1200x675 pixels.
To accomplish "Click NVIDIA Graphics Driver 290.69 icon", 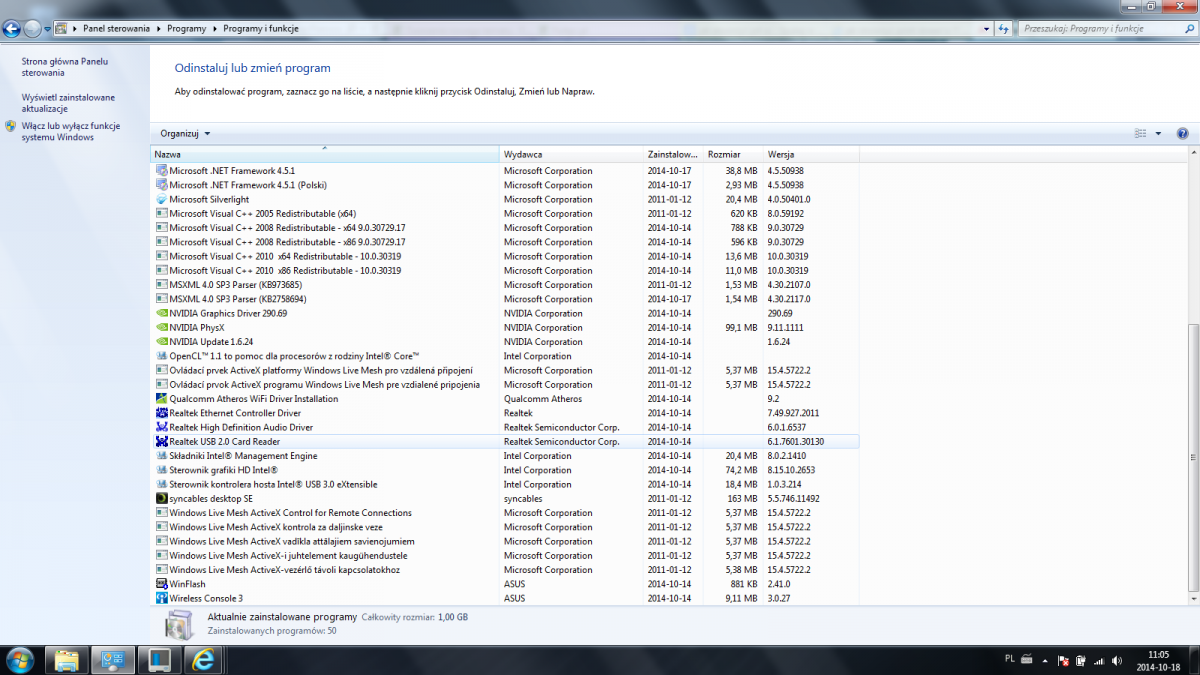I will [162, 313].
